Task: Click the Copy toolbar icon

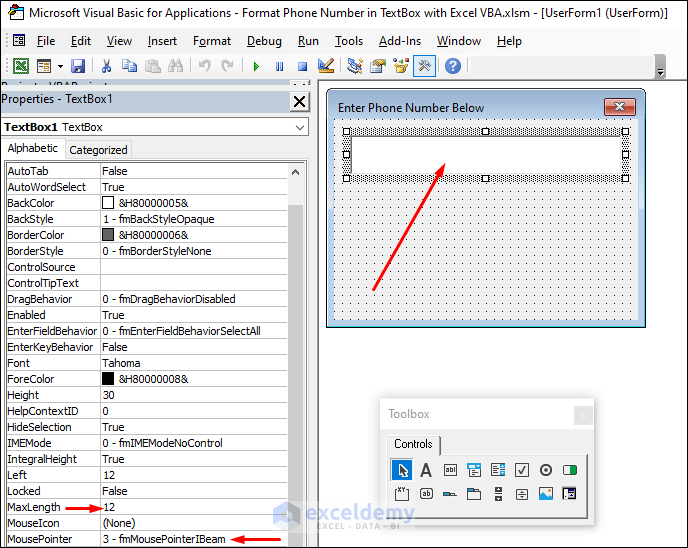Action: click(129, 66)
